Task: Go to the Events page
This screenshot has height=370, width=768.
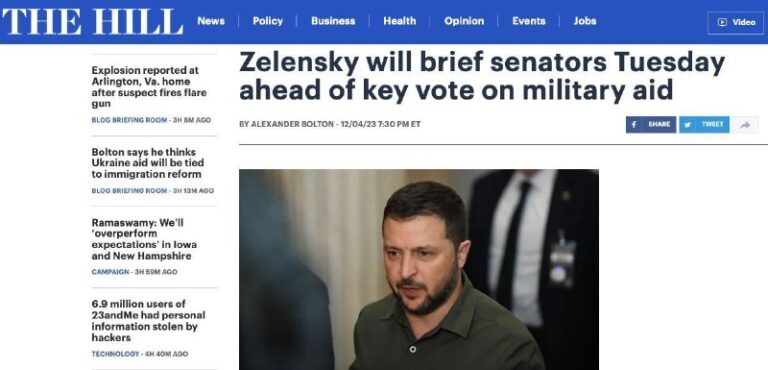Action: [528, 21]
